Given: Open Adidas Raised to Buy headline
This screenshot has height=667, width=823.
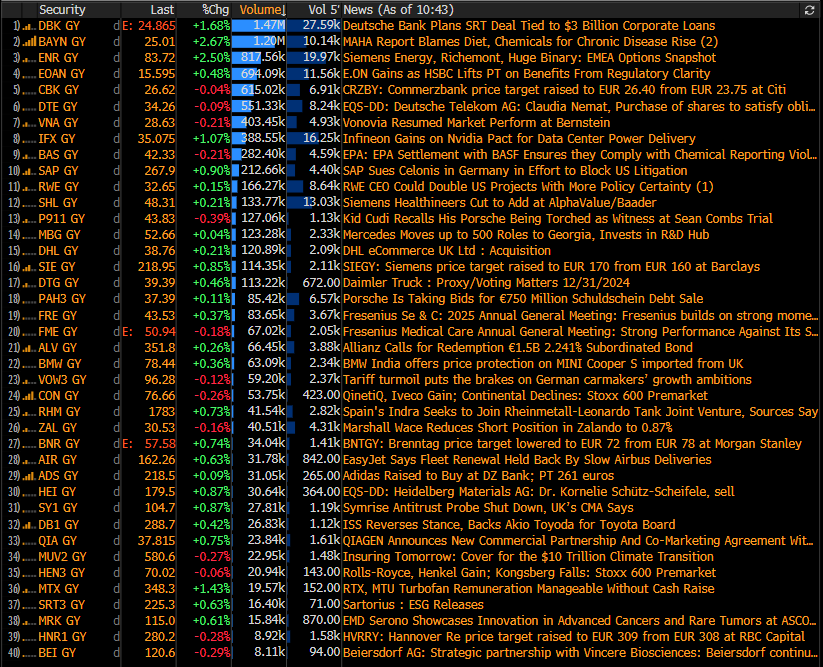Looking at the screenshot, I should 478,476.
